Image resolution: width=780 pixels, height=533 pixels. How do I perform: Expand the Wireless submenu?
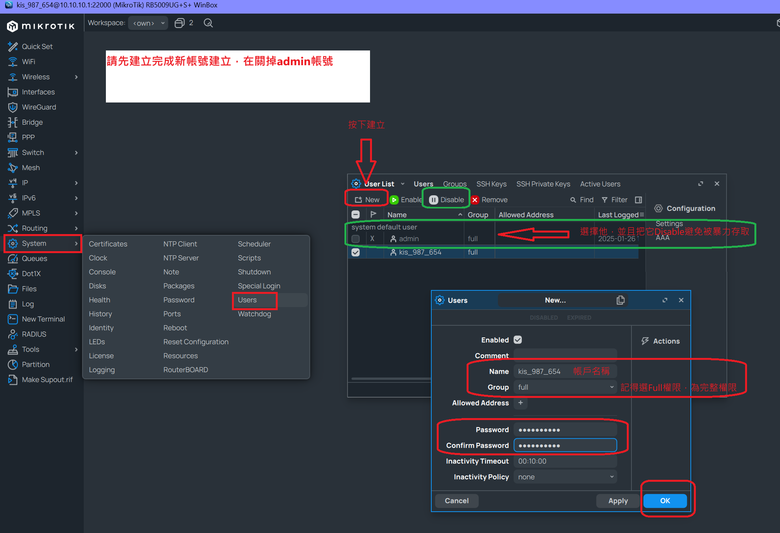(76, 77)
